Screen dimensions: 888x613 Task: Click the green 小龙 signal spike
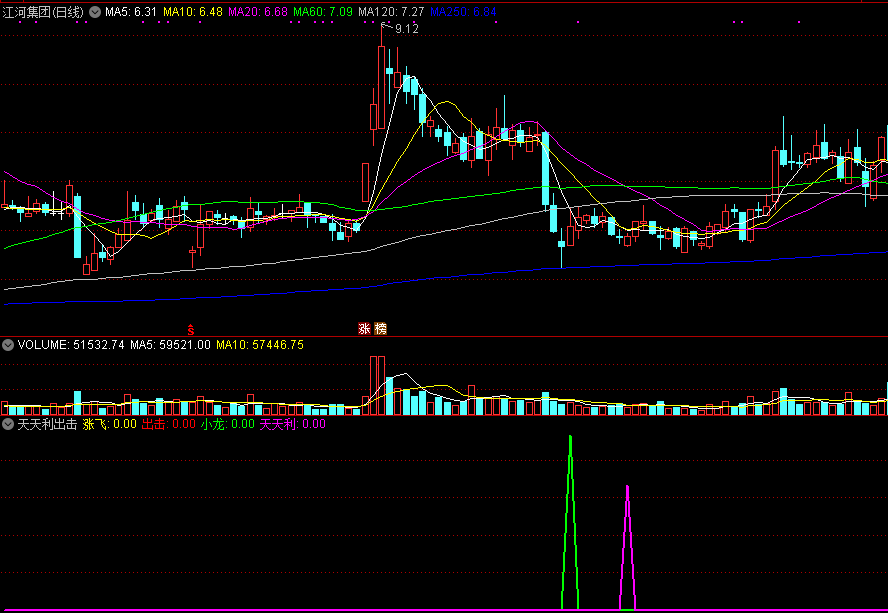(x=570, y=521)
